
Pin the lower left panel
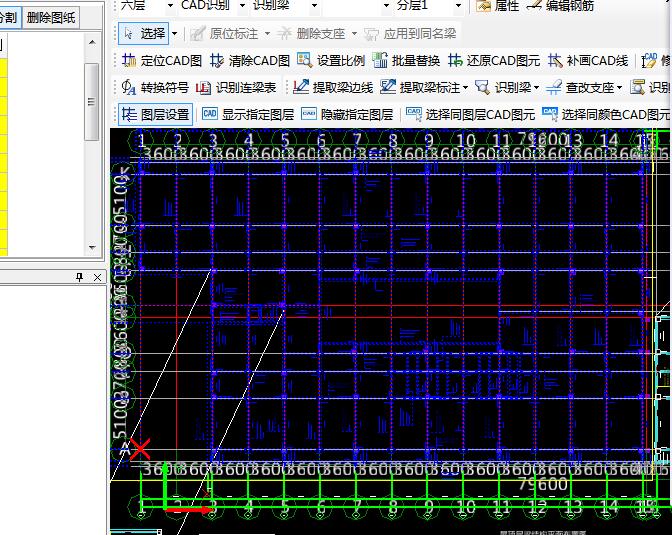[x=79, y=277]
